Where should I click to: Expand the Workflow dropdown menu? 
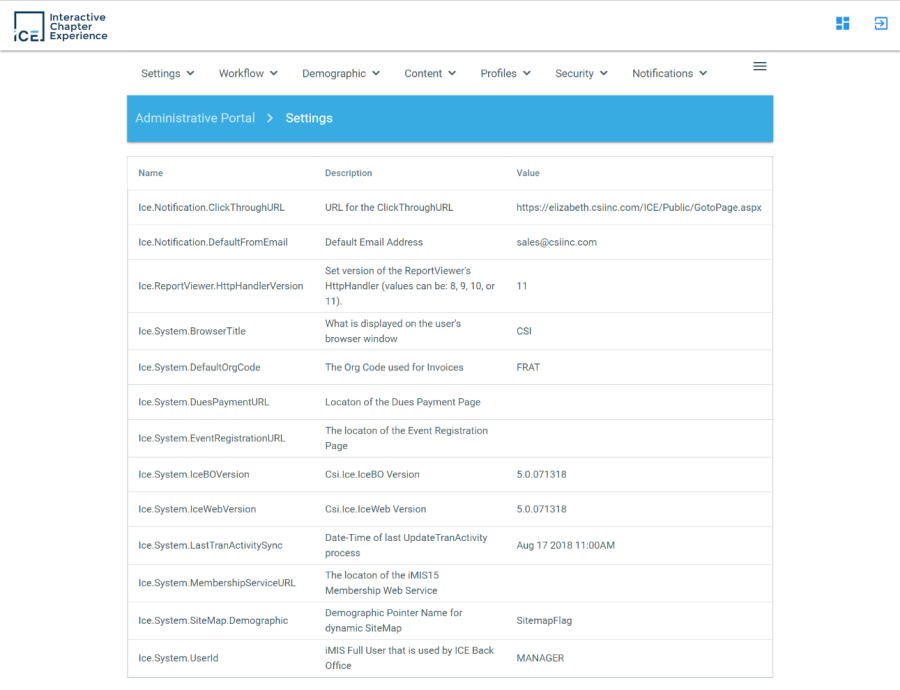pyautogui.click(x=248, y=73)
